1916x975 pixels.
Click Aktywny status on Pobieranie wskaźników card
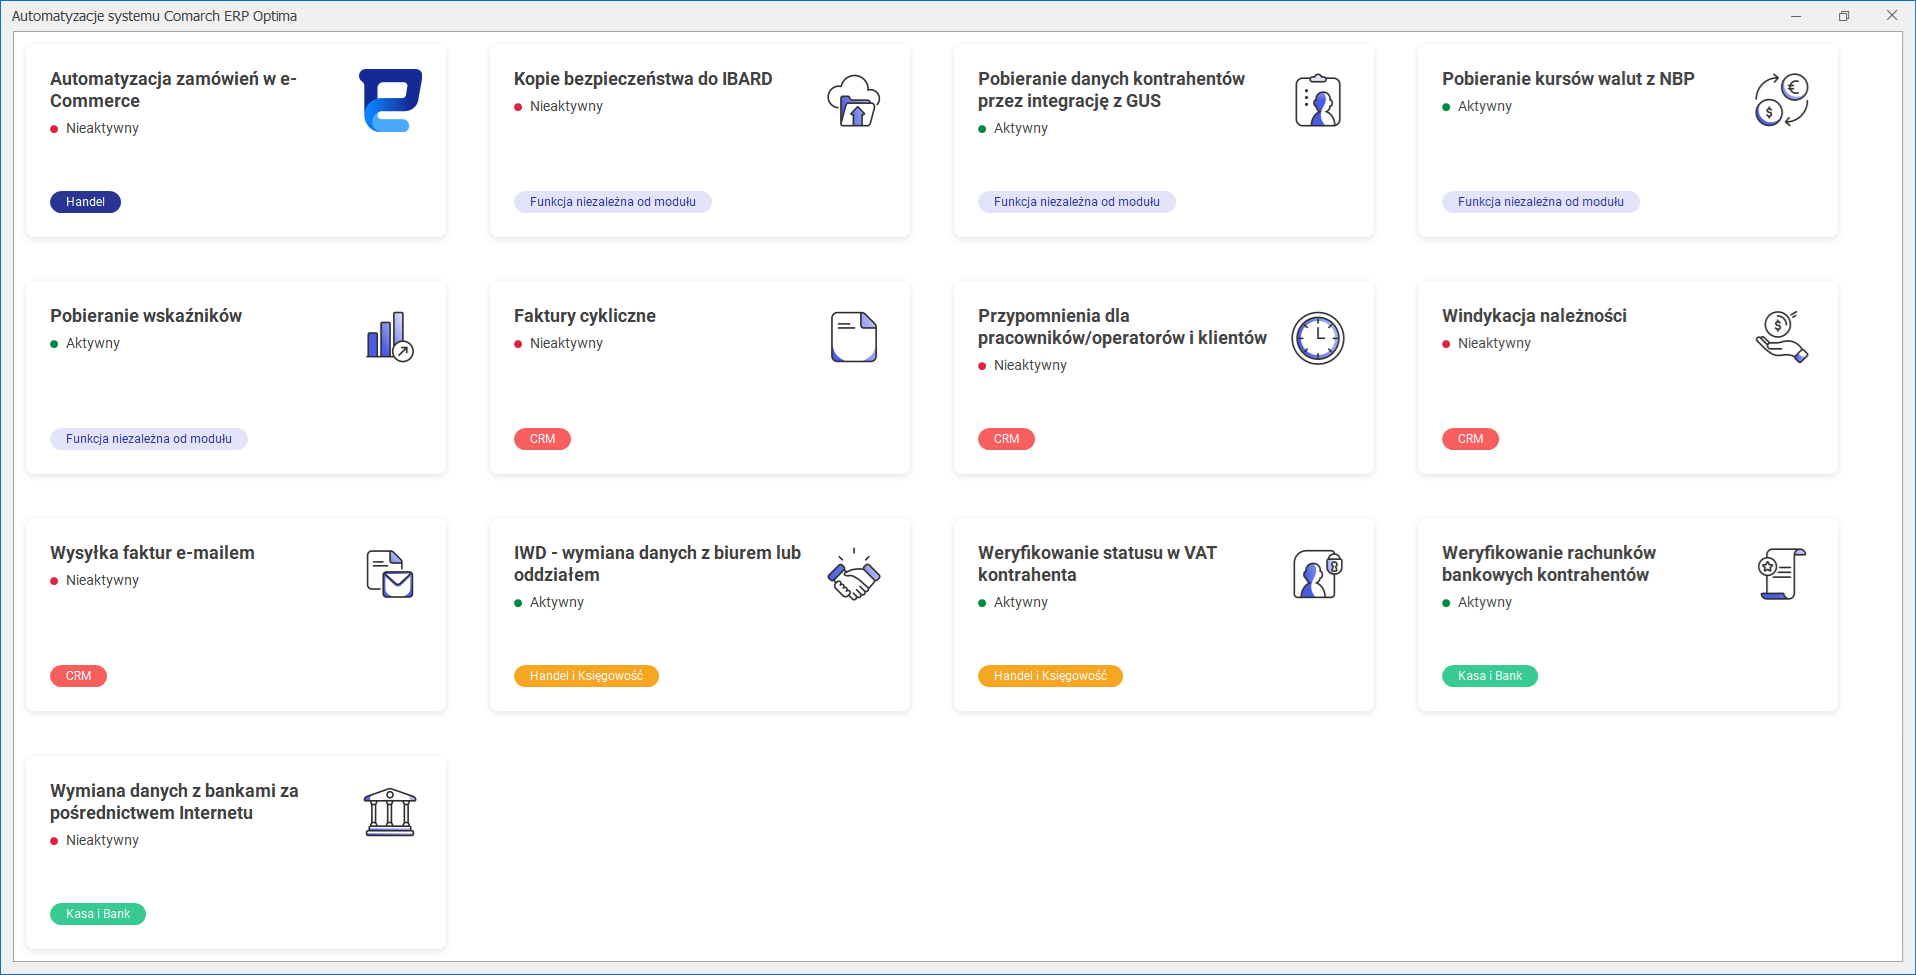click(x=85, y=344)
